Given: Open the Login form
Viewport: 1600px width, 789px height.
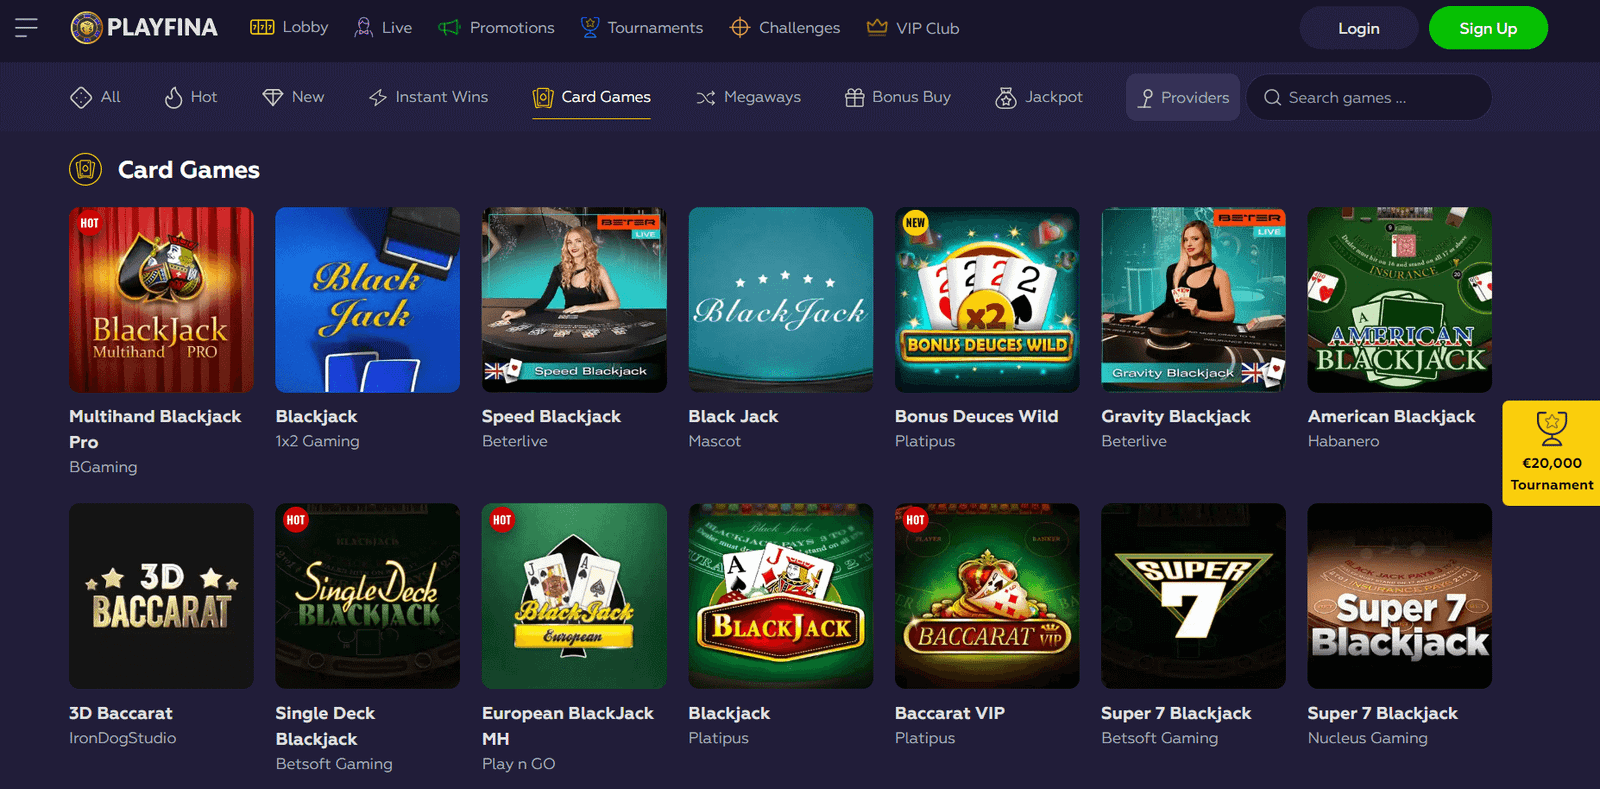Looking at the screenshot, I should 1359,28.
